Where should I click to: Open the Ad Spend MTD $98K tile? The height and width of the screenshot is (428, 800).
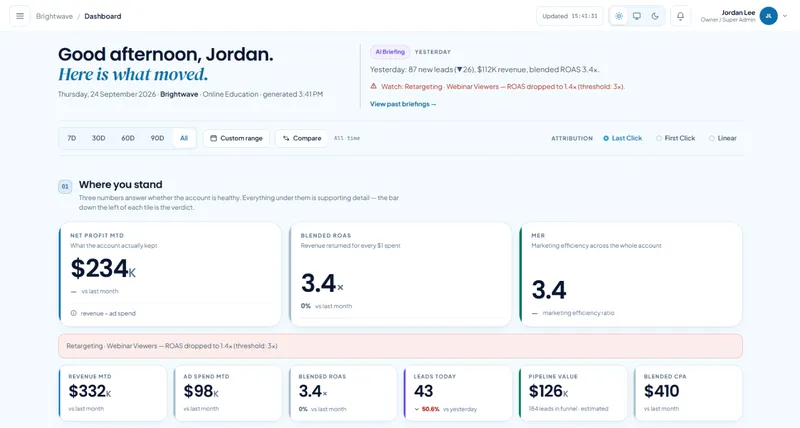pos(228,393)
